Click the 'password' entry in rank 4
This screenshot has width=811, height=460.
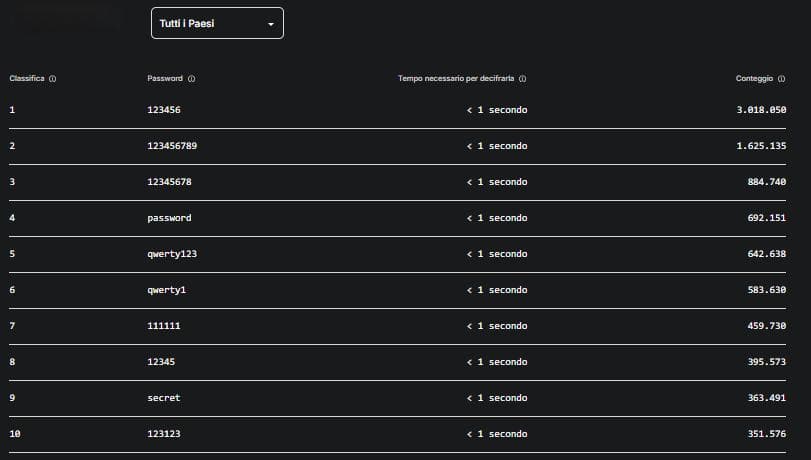169,218
